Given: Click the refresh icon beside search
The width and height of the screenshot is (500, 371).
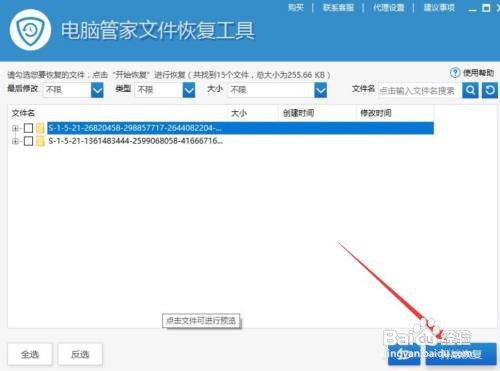Looking at the screenshot, I should (x=490, y=90).
